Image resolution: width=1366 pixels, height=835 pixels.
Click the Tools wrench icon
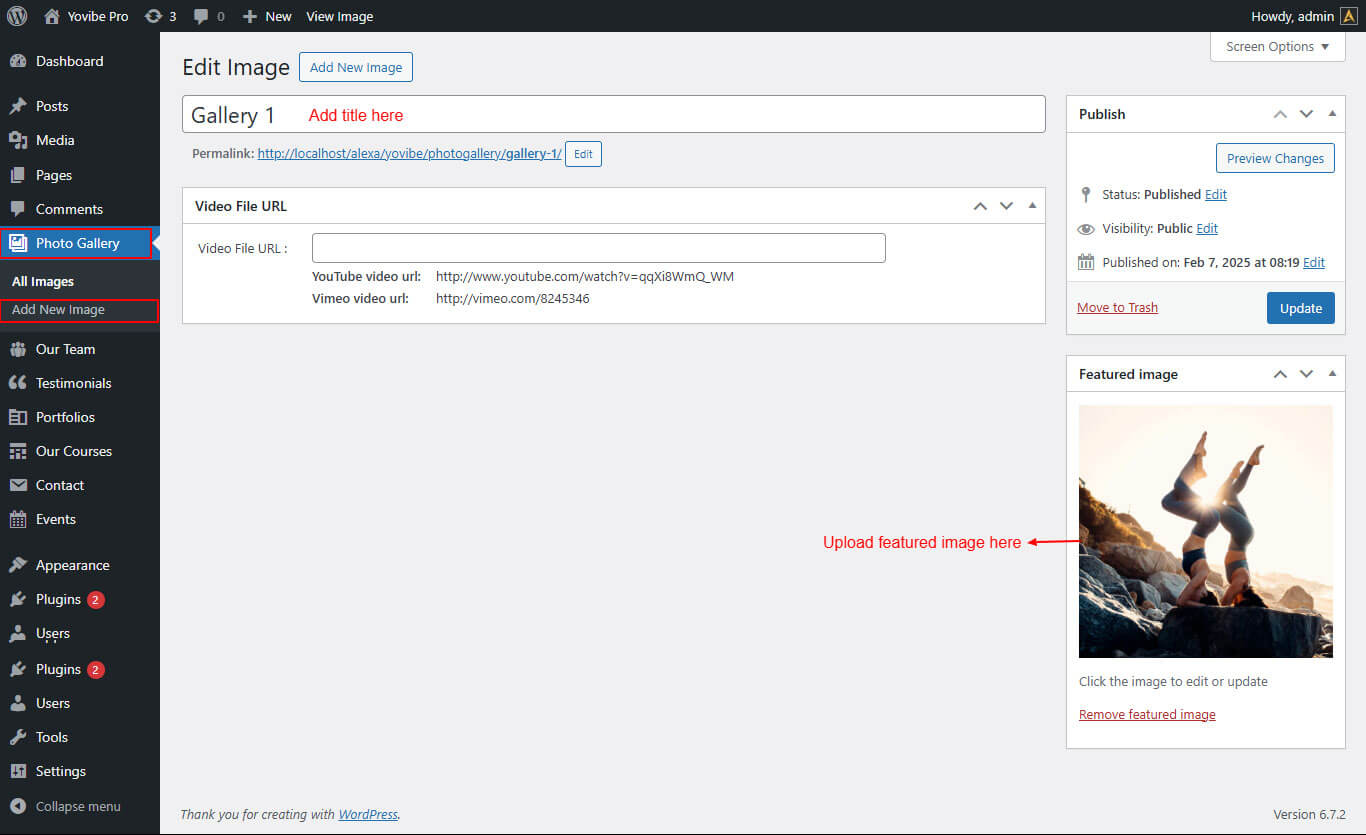coord(18,737)
